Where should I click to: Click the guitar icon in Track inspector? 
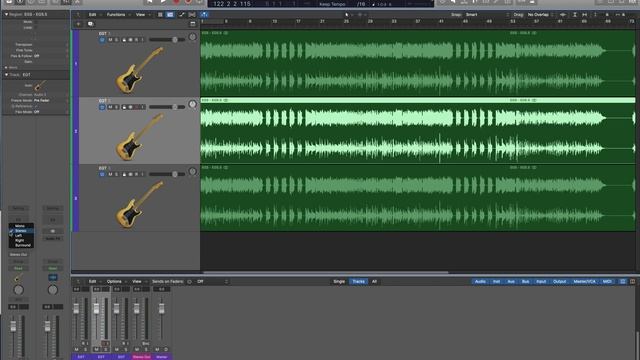40,86
